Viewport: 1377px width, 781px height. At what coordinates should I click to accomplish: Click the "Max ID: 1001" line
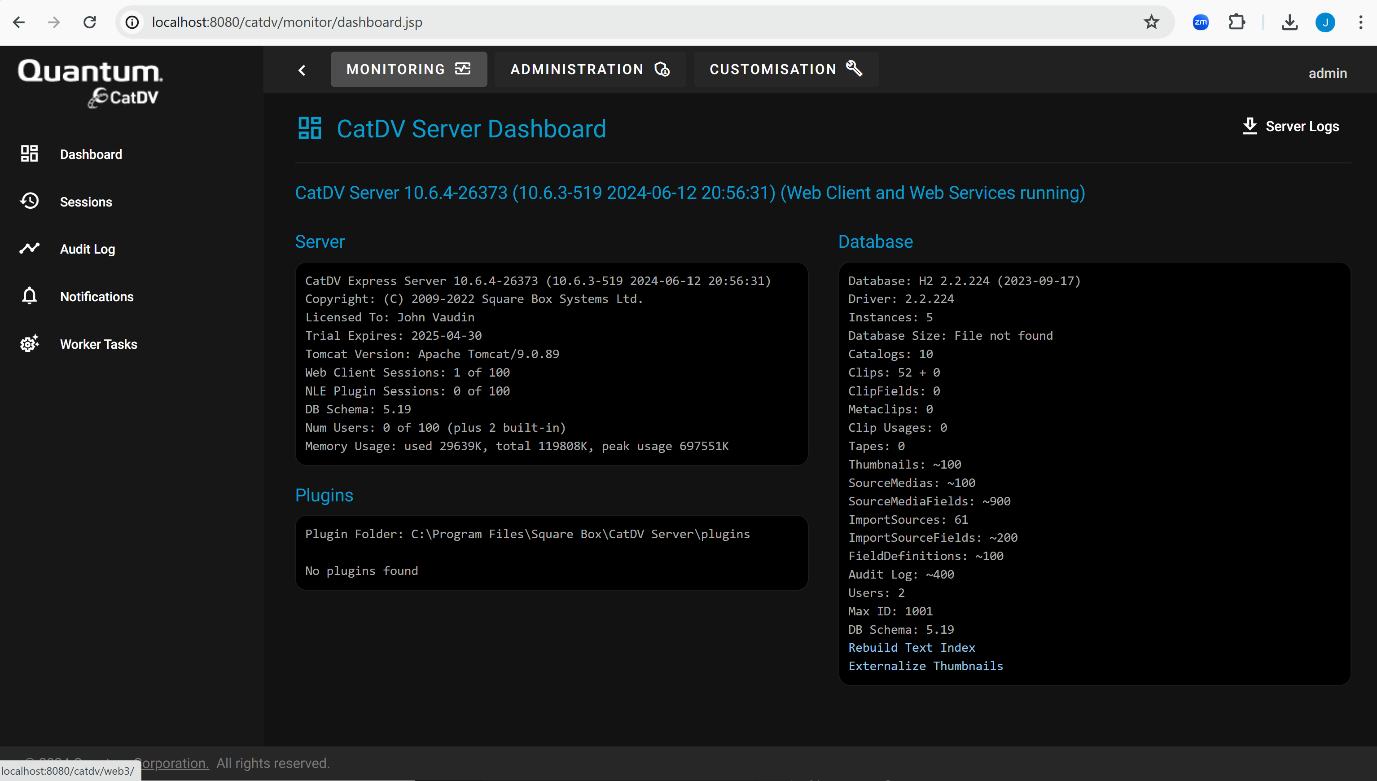(890, 611)
